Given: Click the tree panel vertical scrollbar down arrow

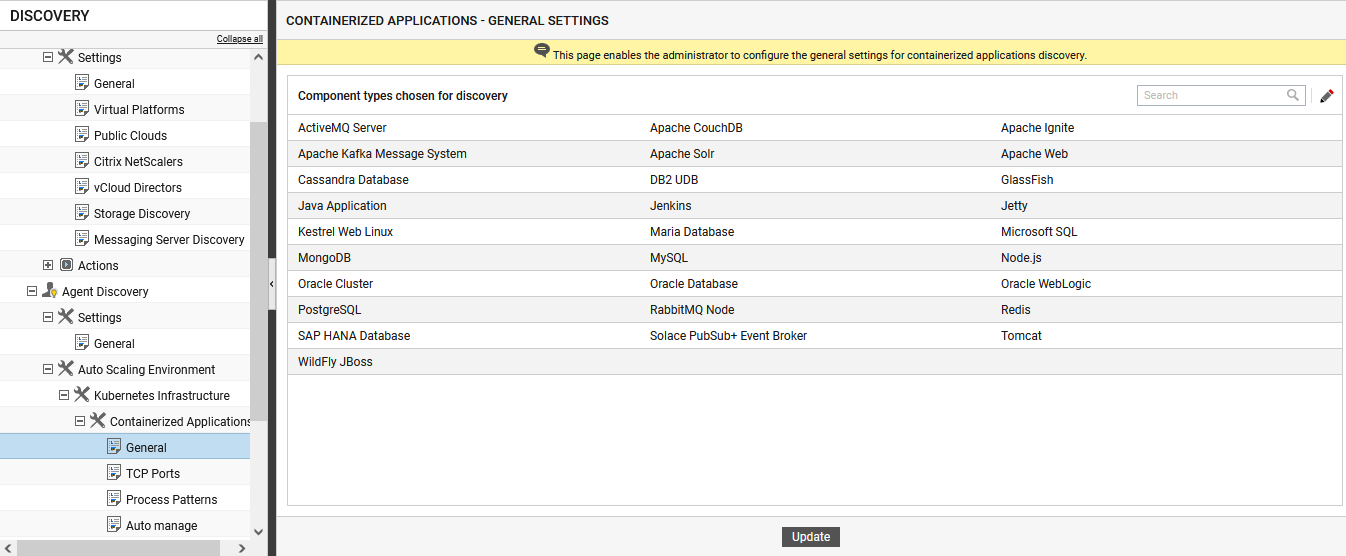Looking at the screenshot, I should (x=259, y=532).
